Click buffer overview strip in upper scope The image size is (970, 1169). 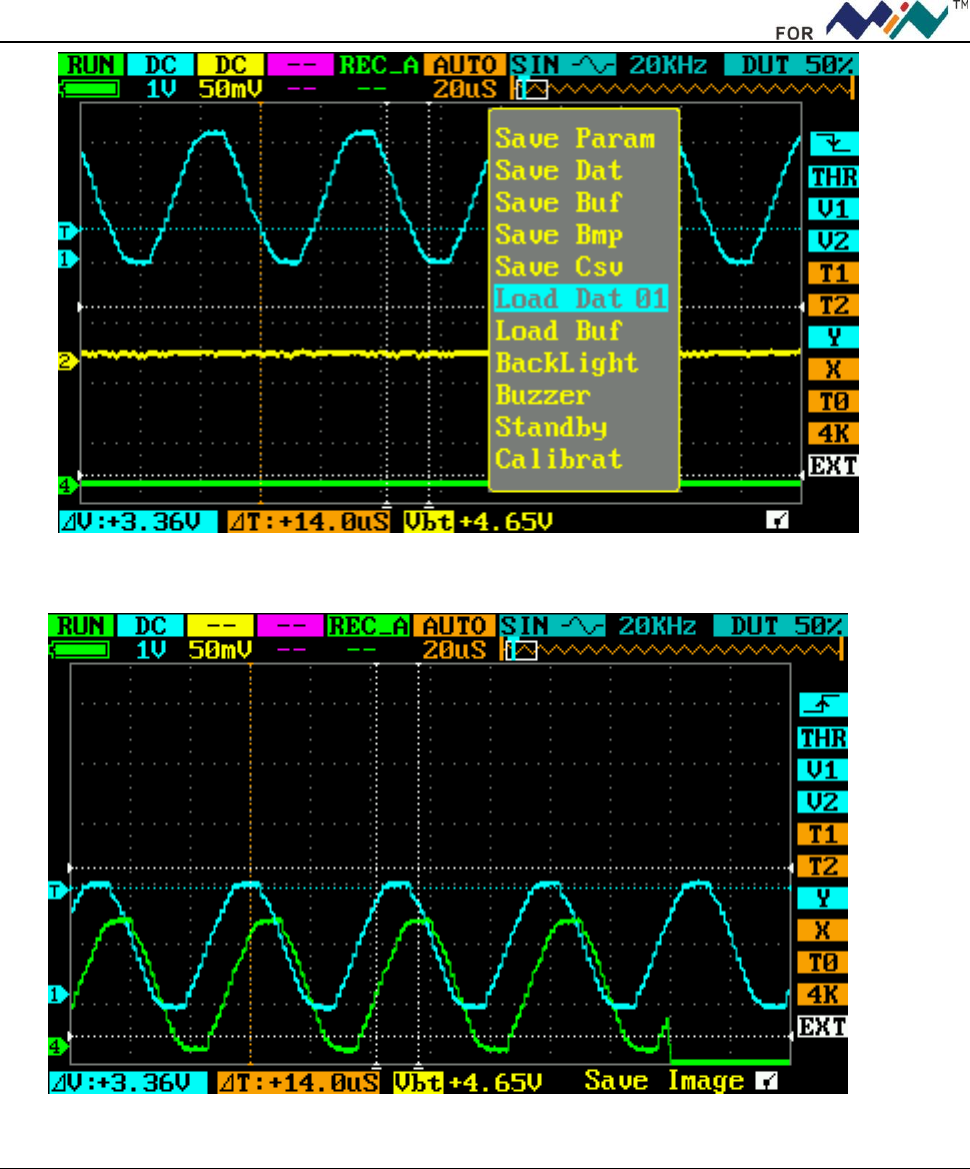click(x=683, y=90)
